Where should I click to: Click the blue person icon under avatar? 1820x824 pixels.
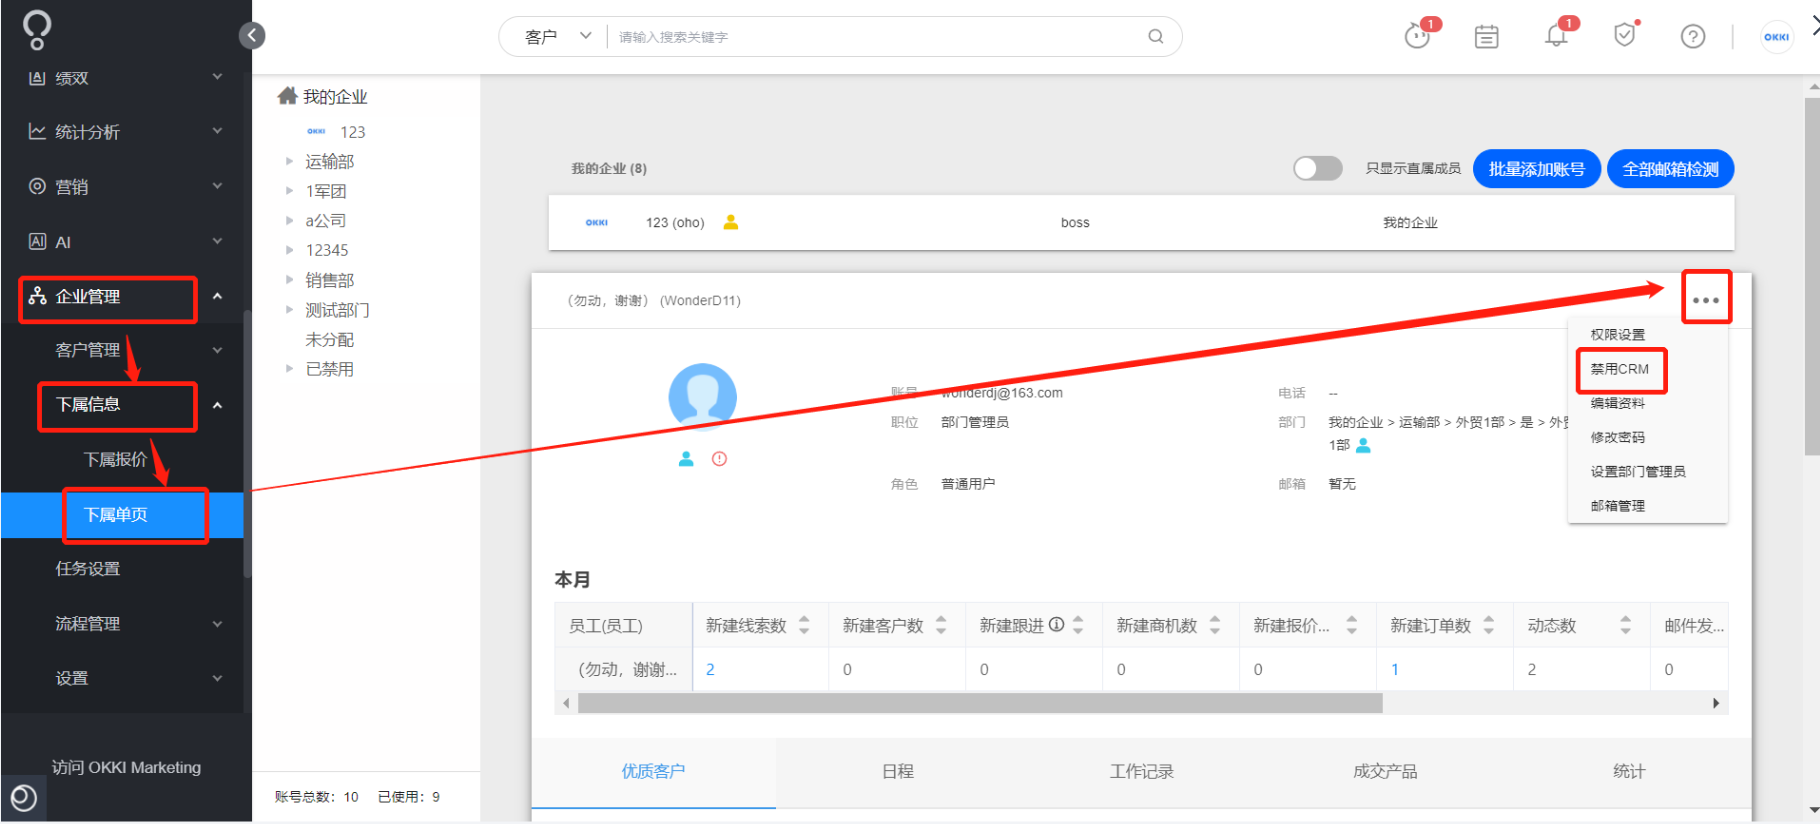686,459
